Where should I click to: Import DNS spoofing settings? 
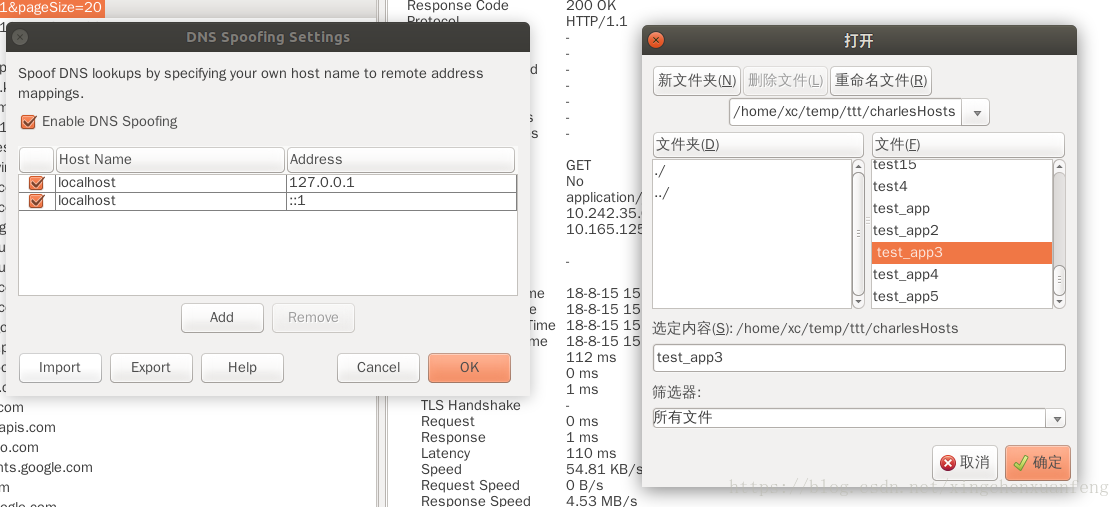pos(60,368)
